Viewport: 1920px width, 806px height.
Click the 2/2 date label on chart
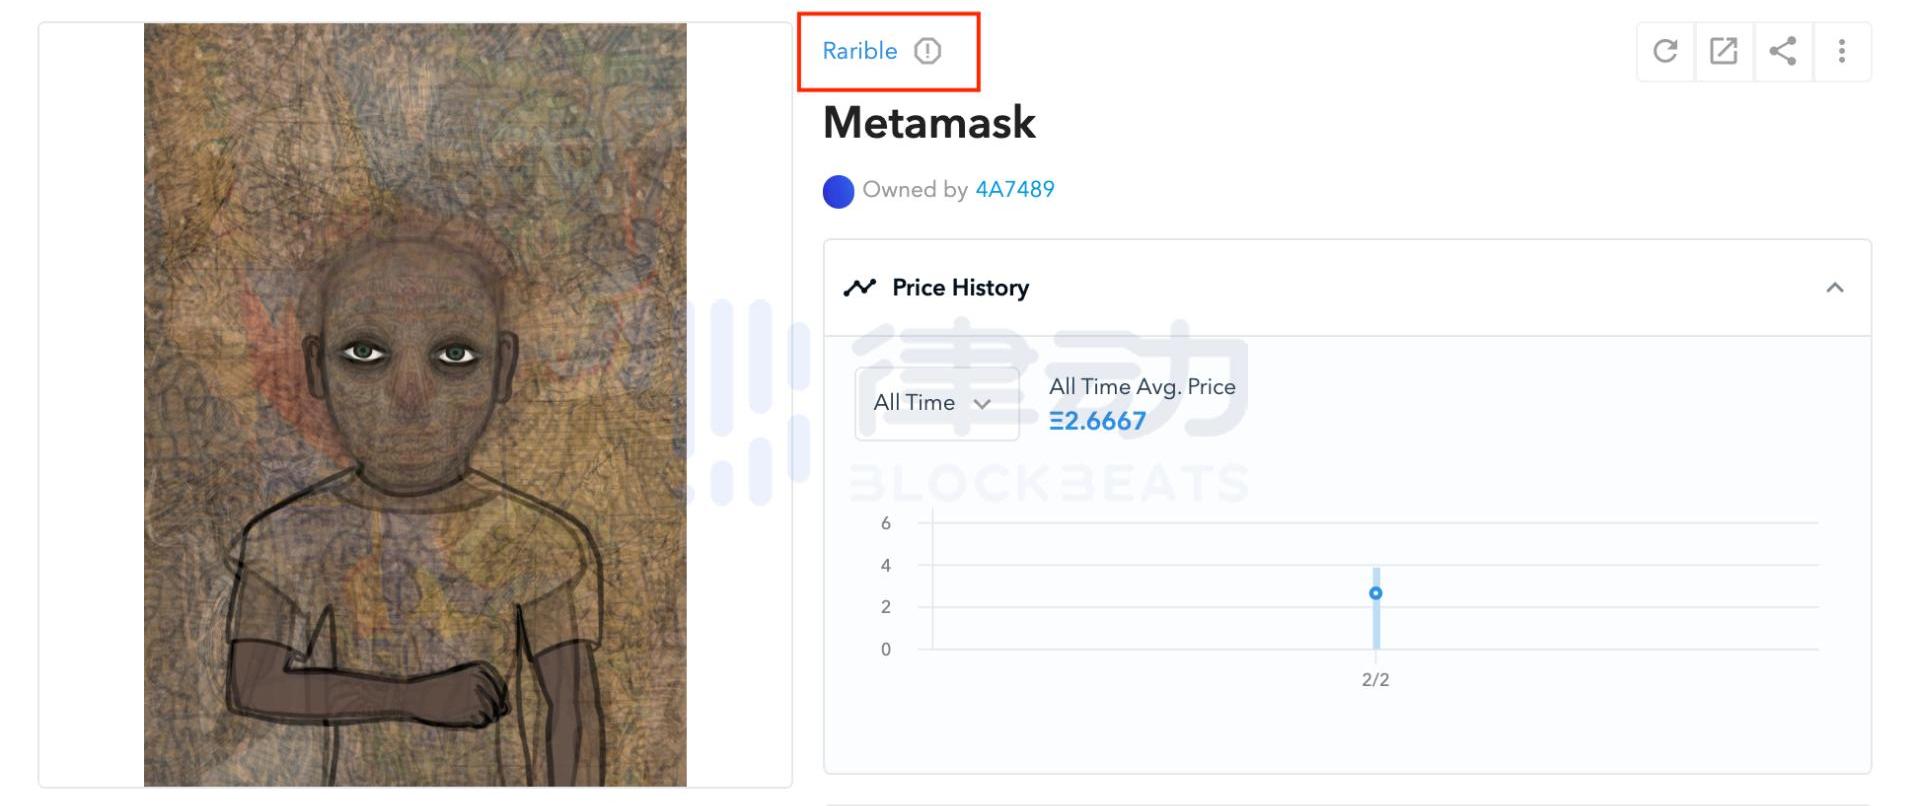click(x=1375, y=680)
